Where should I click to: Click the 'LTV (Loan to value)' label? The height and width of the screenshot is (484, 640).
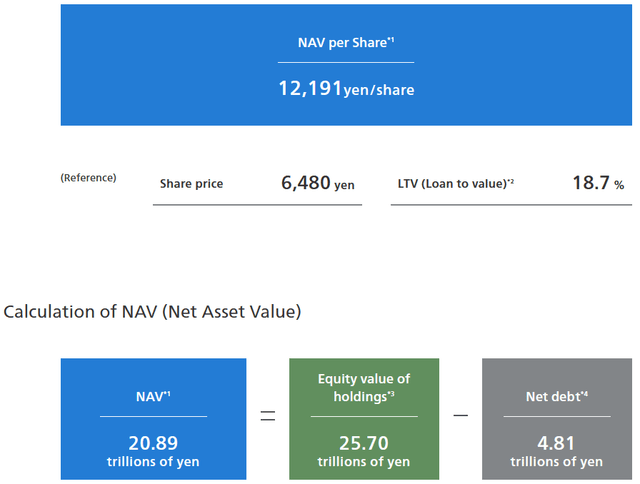coord(456,184)
